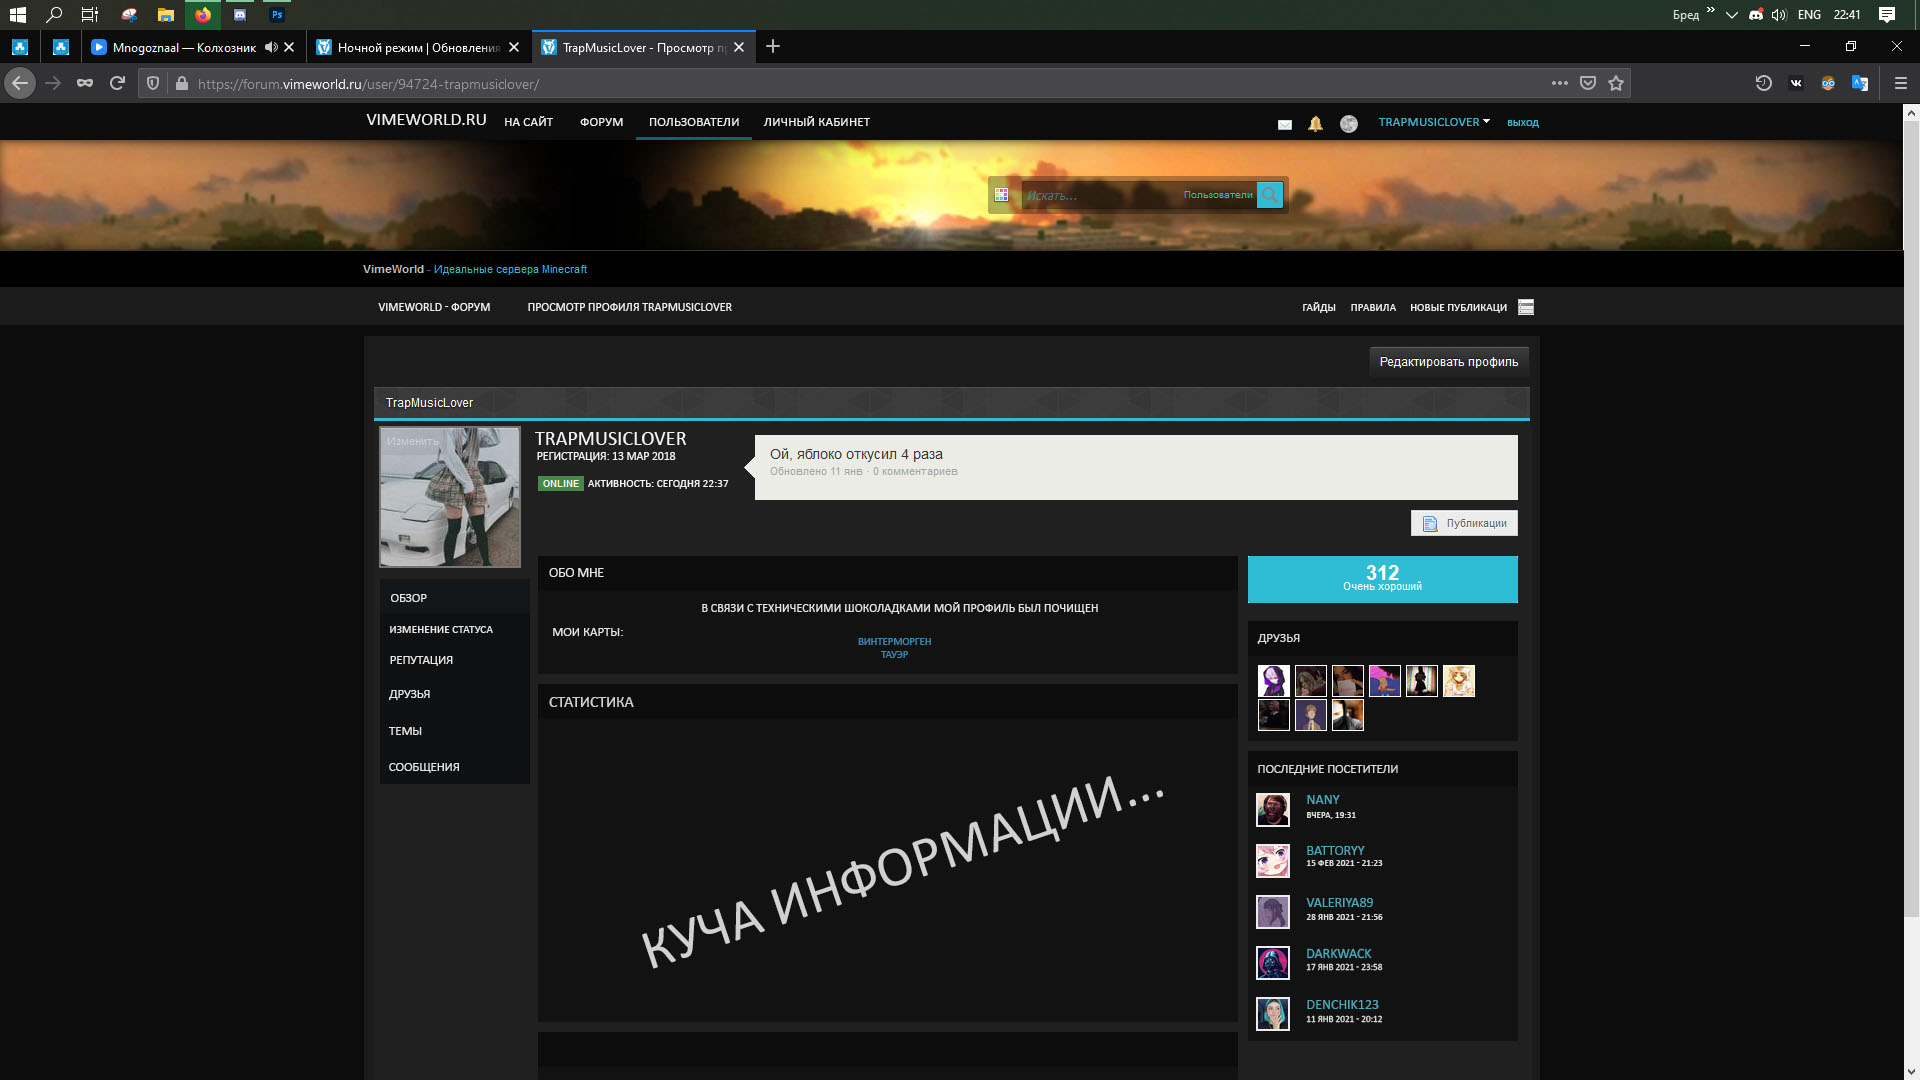Open the ВИНТЕРМОРГЕН map link
The width and height of the screenshot is (1920, 1080).
tap(894, 642)
